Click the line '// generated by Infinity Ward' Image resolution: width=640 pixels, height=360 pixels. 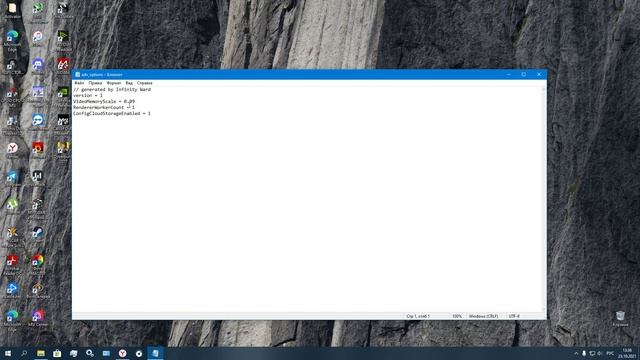tap(112, 89)
